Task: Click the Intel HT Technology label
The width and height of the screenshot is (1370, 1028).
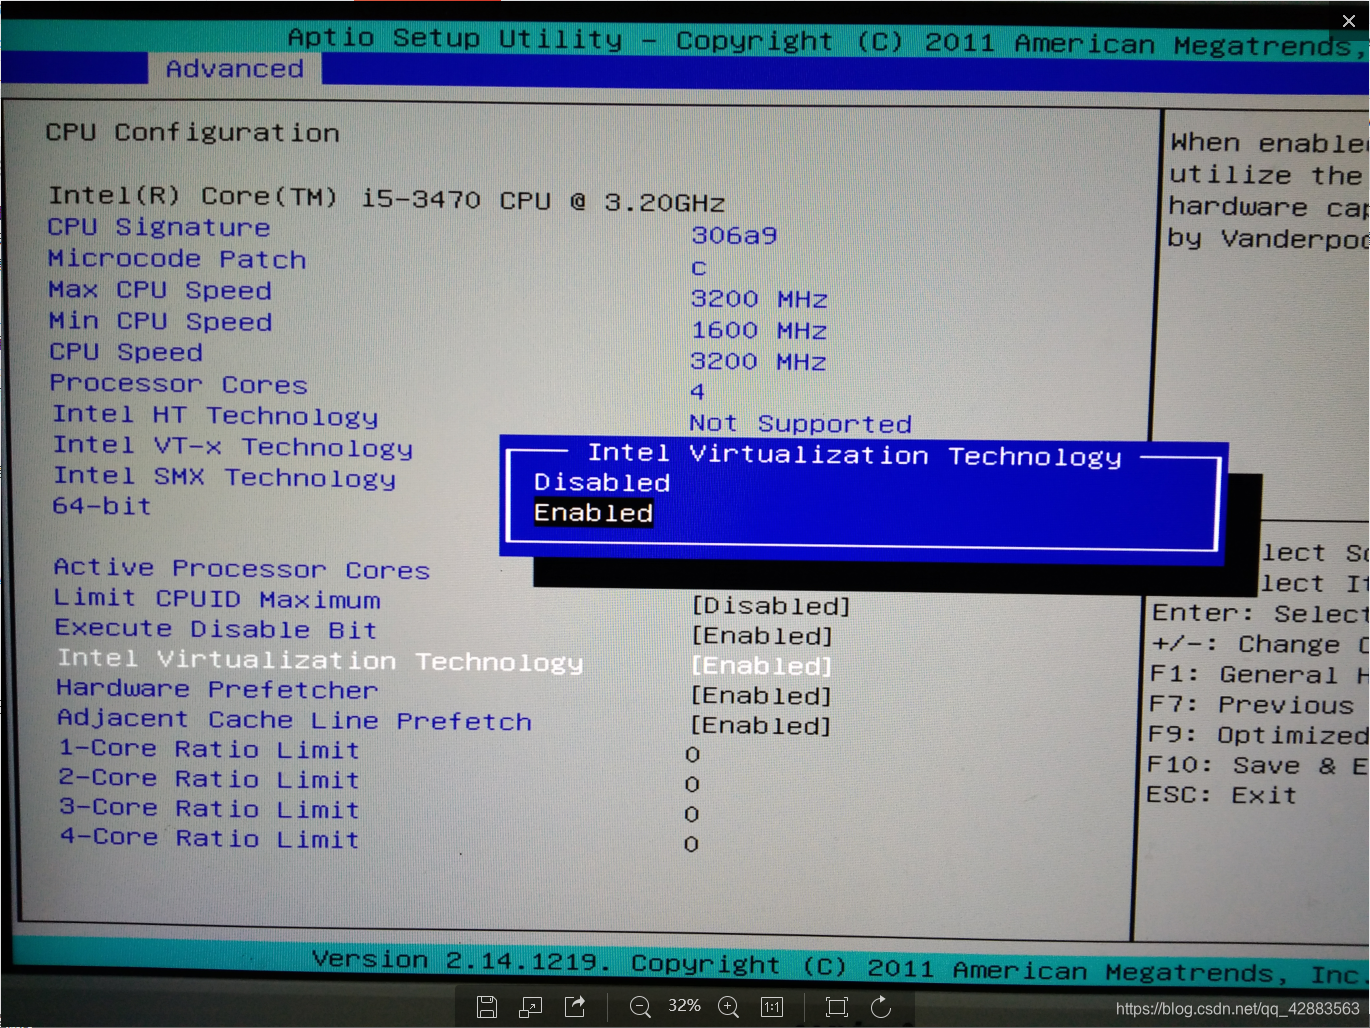Action: pyautogui.click(x=216, y=415)
